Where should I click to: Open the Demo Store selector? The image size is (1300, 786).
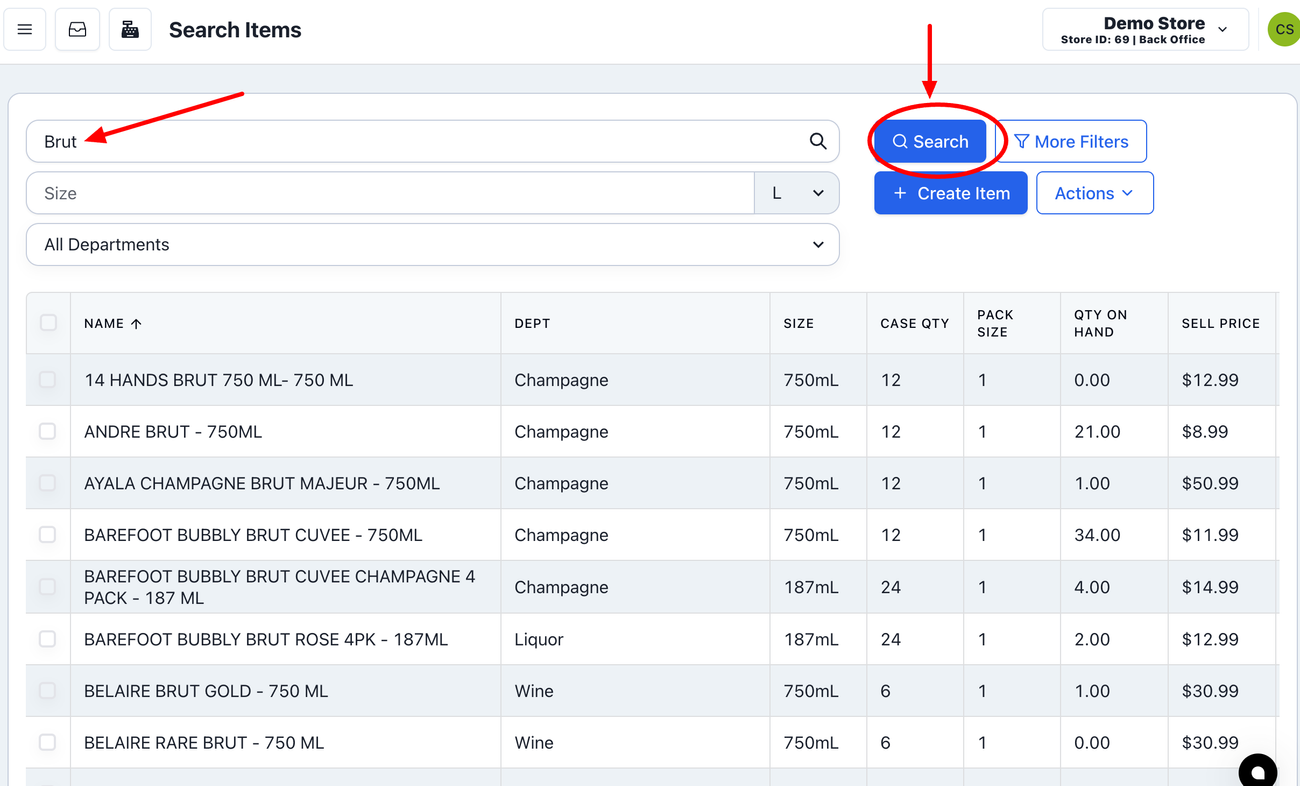1145,30
